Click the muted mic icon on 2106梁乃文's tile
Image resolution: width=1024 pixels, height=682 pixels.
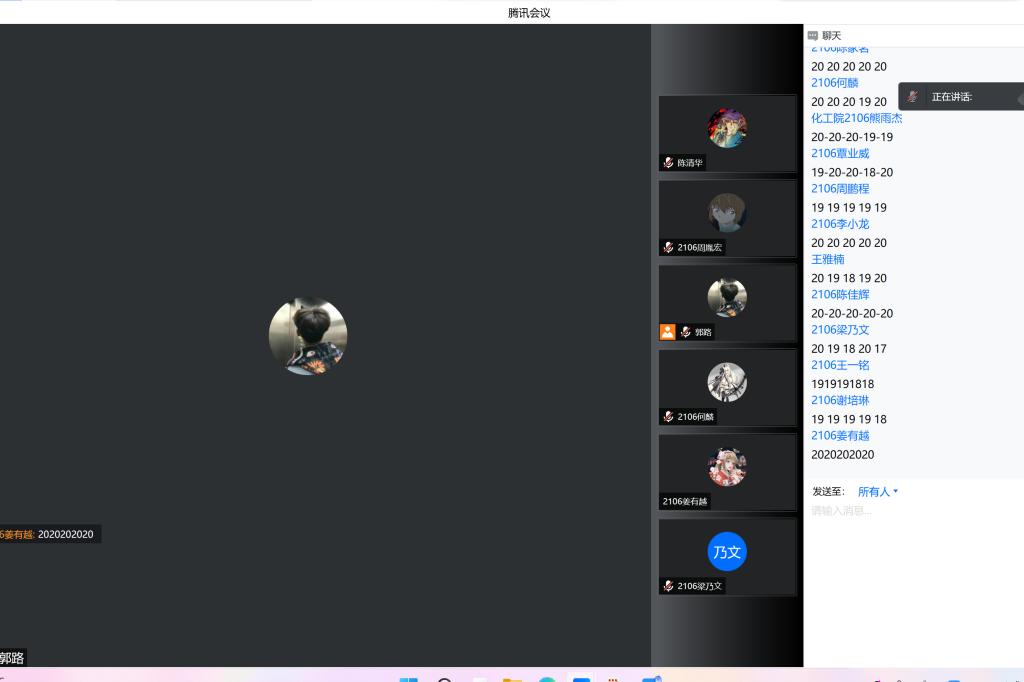pos(668,586)
